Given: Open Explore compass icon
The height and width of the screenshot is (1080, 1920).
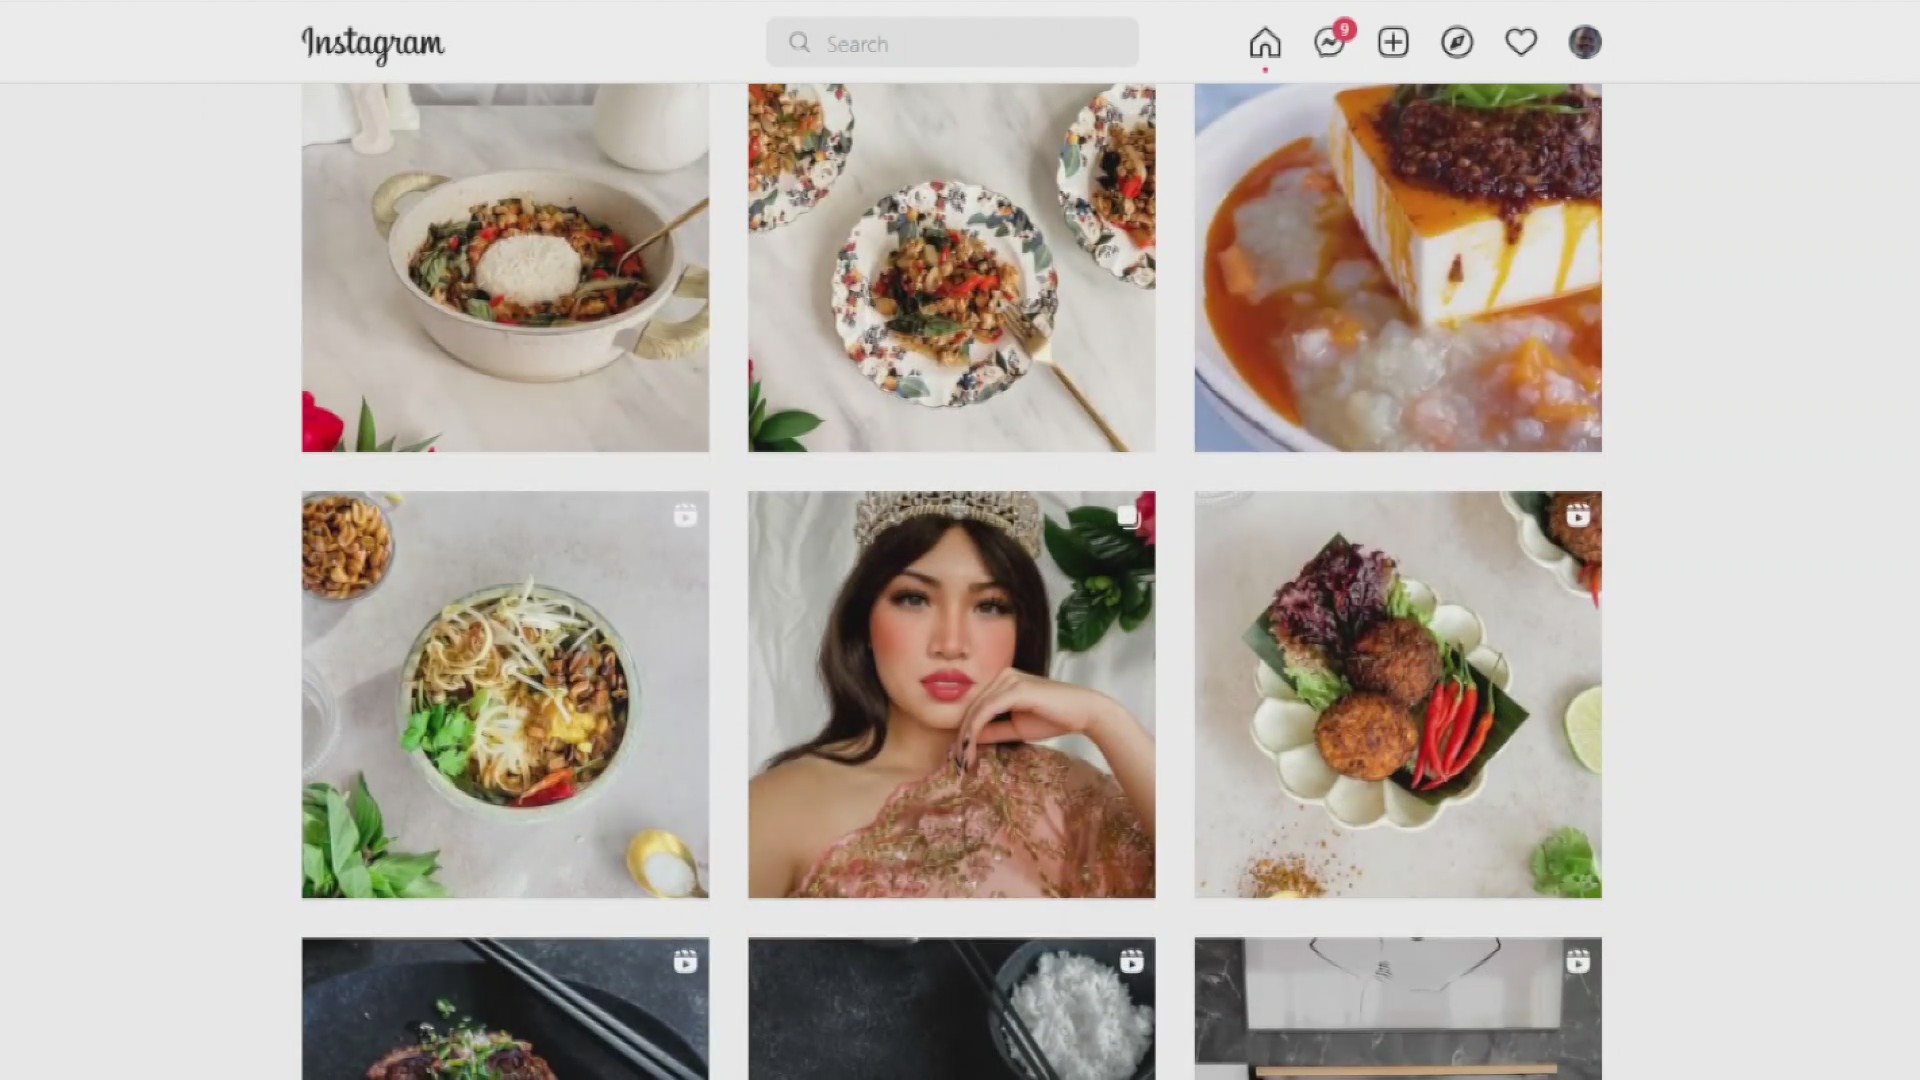Looking at the screenshot, I should pos(1457,42).
